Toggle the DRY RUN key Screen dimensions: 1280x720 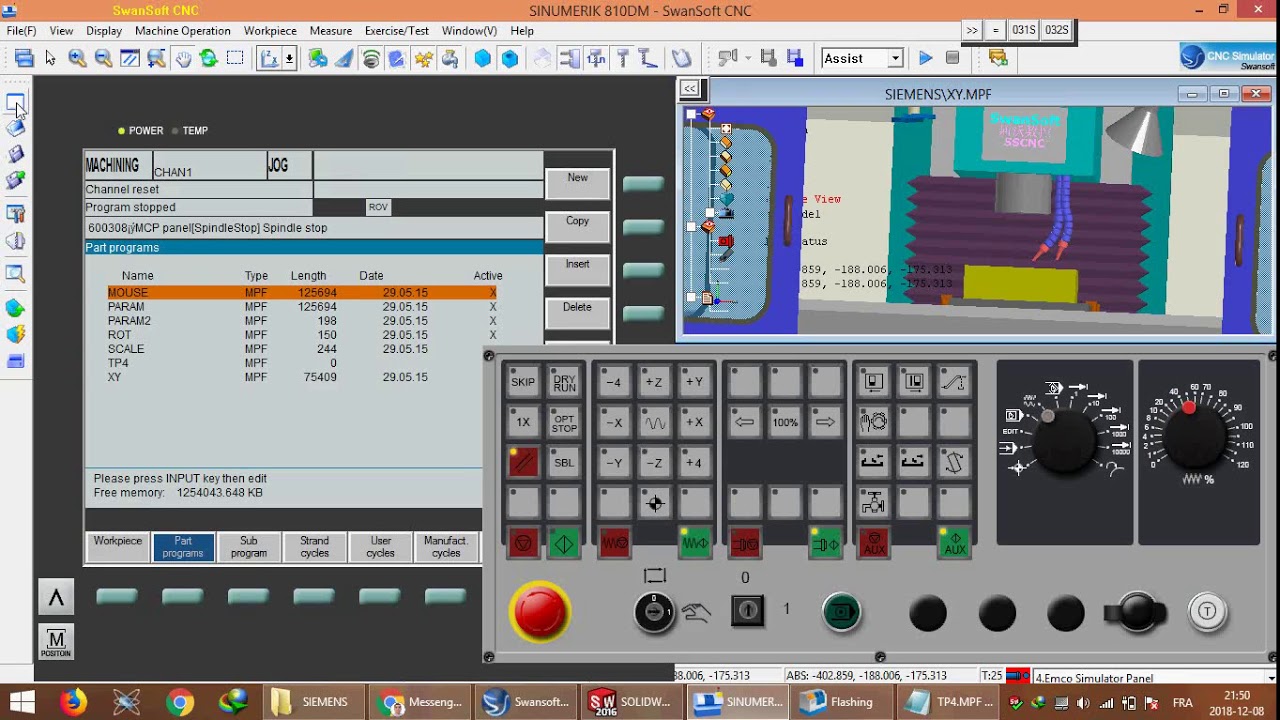pyautogui.click(x=564, y=382)
